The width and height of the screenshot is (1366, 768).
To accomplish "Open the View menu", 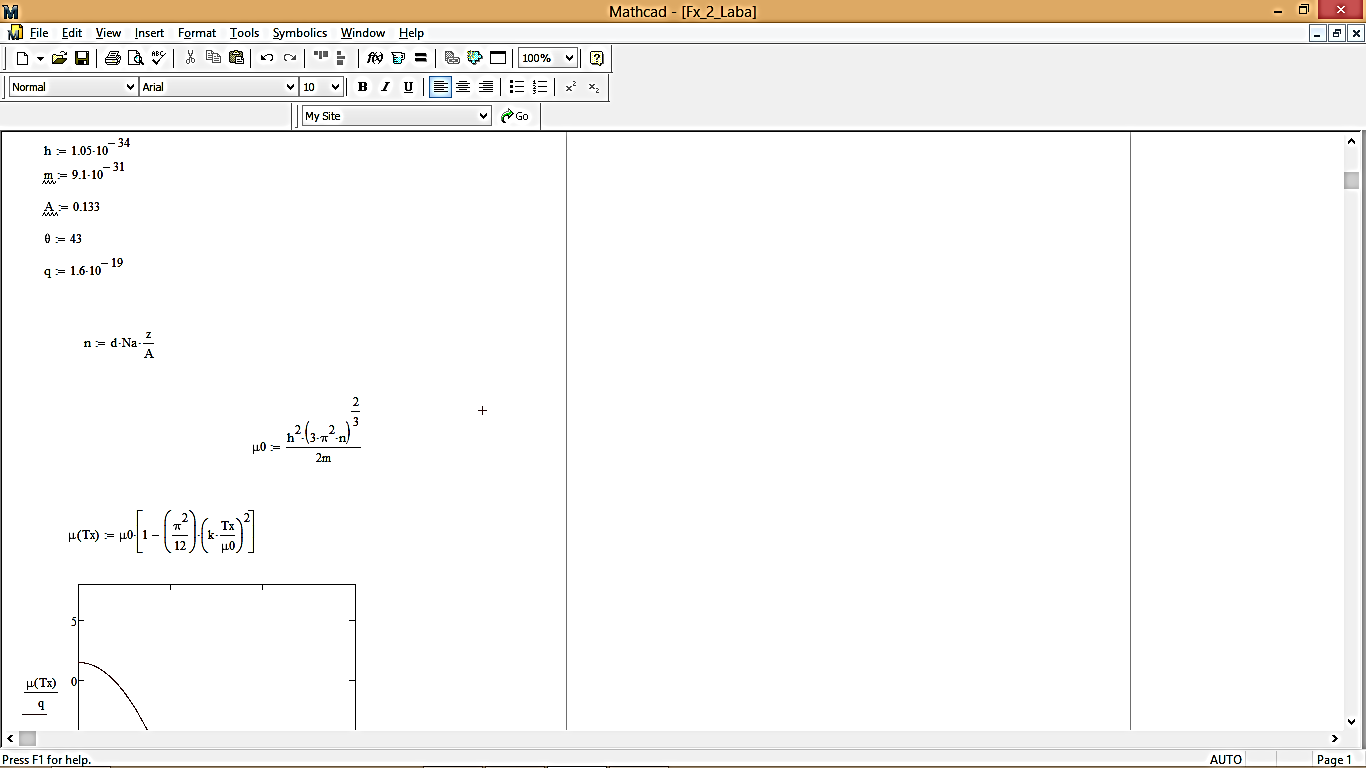I will (108, 33).
